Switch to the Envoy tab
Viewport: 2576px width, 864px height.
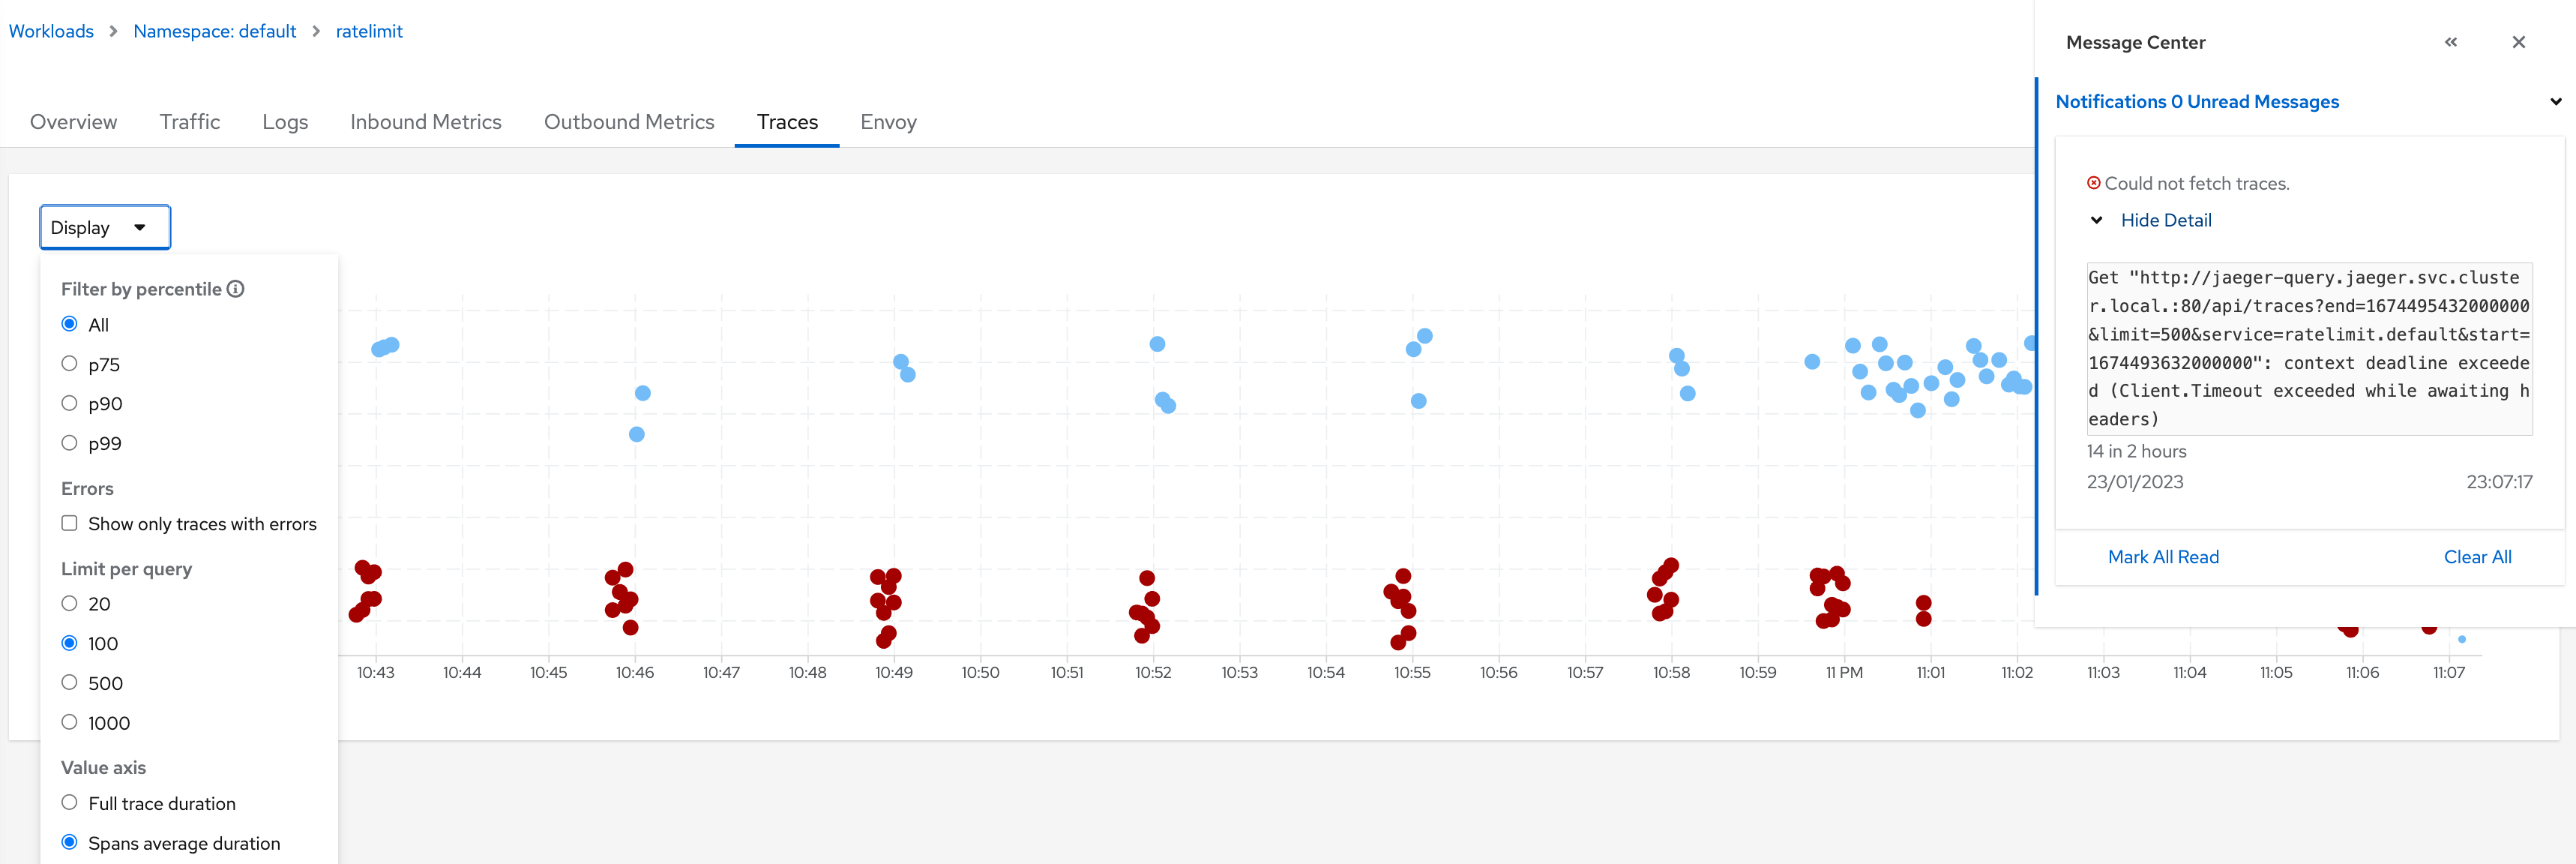pyautogui.click(x=888, y=121)
